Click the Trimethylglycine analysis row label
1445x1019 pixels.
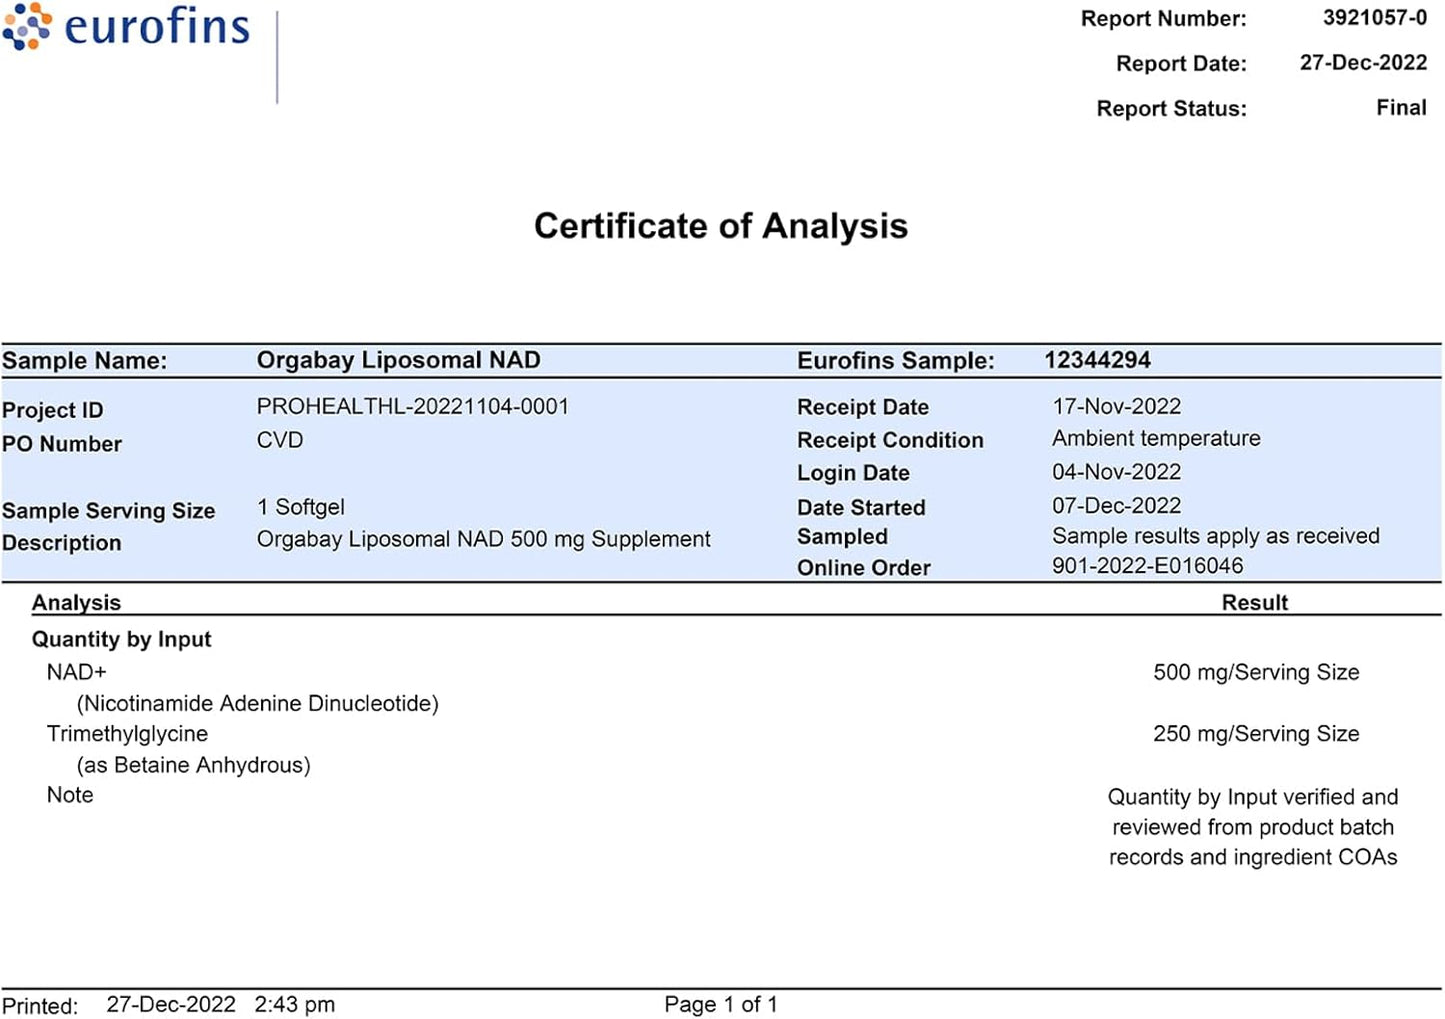coord(127,734)
